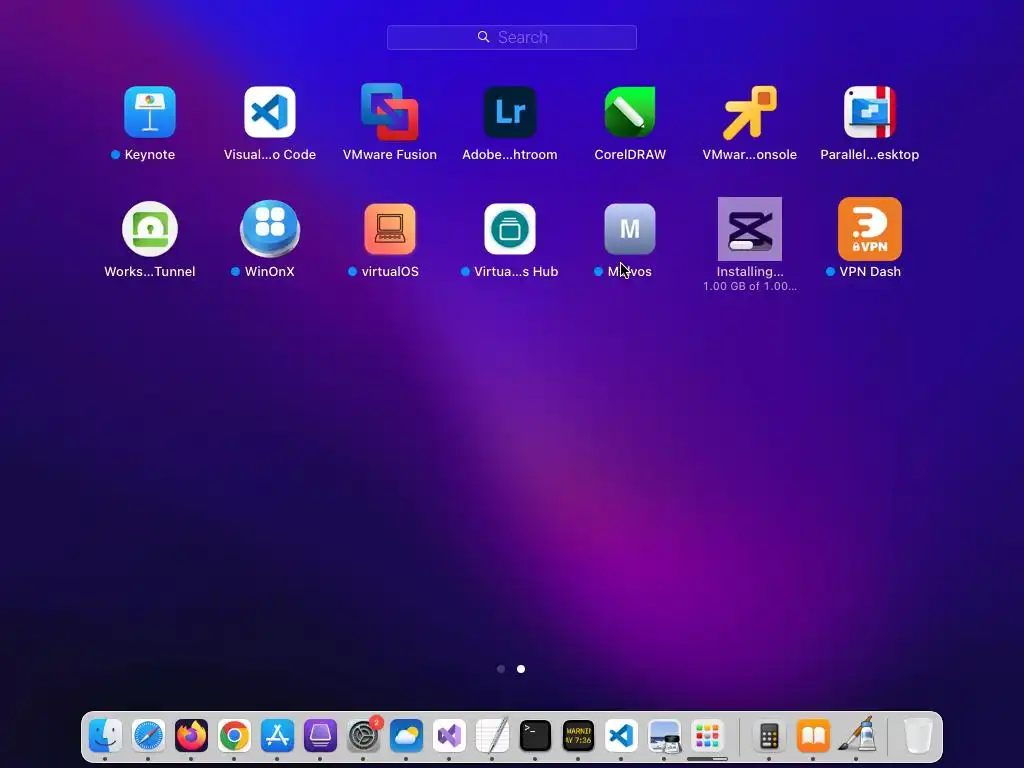
Task: Open virtualOS app
Action: point(390,229)
